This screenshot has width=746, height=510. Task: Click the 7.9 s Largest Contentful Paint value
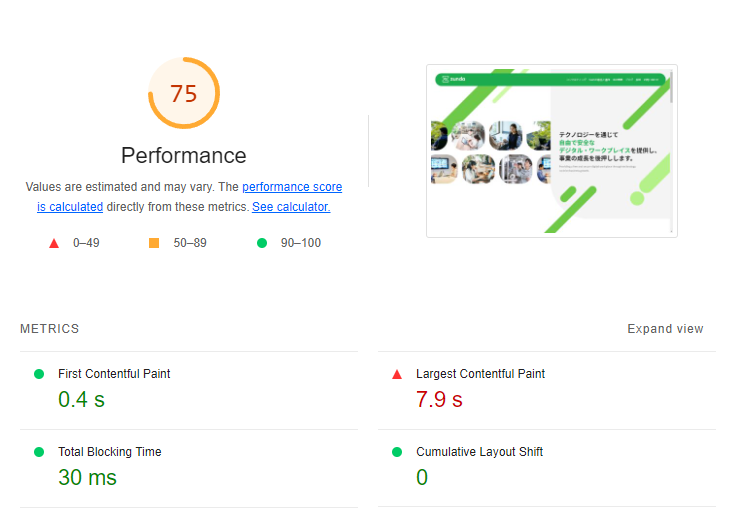pos(439,400)
